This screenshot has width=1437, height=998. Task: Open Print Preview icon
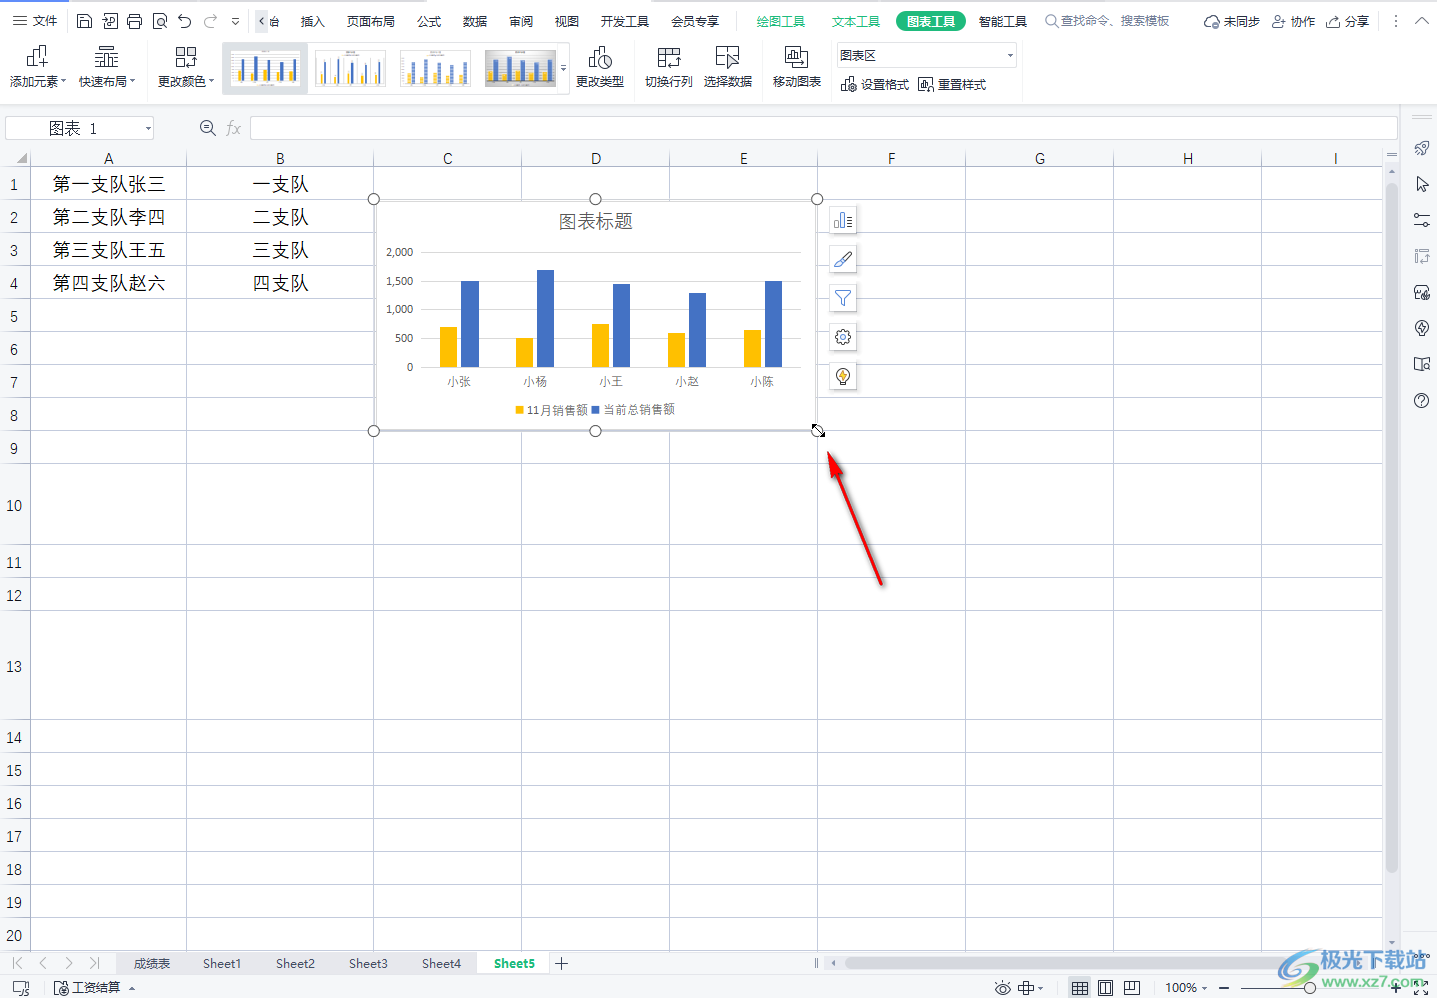[x=160, y=21]
